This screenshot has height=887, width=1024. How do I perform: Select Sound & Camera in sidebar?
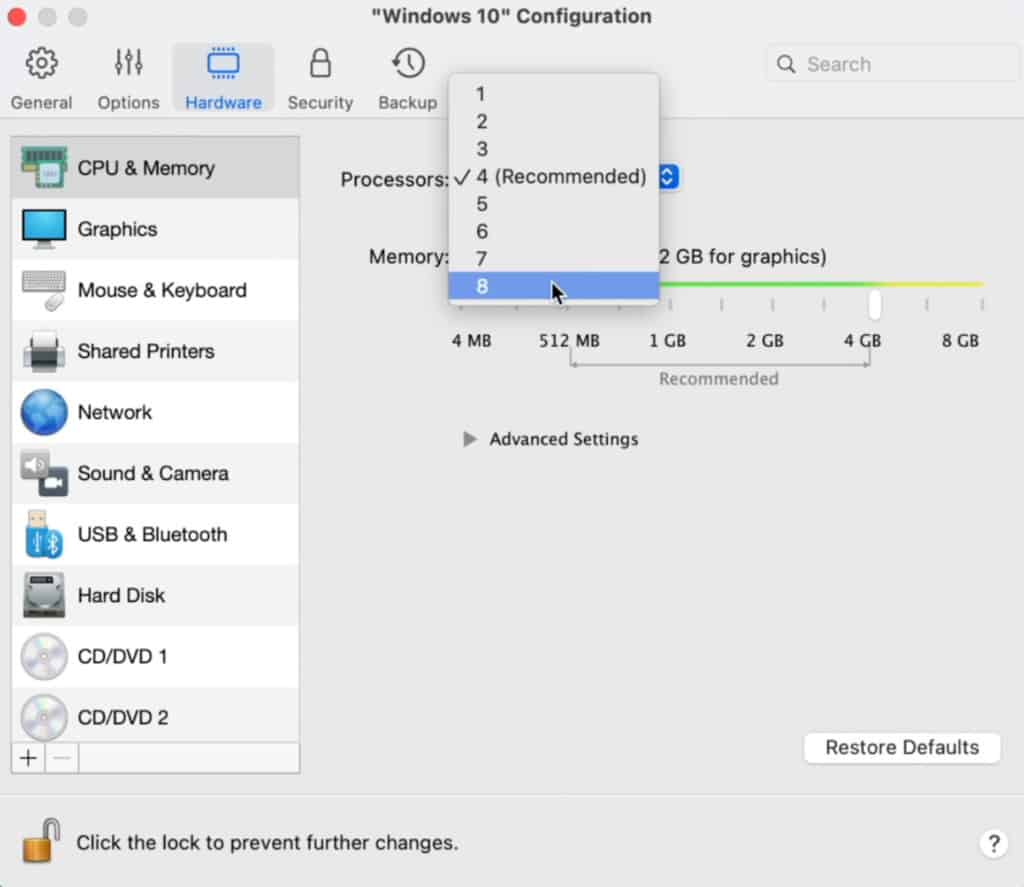point(155,474)
